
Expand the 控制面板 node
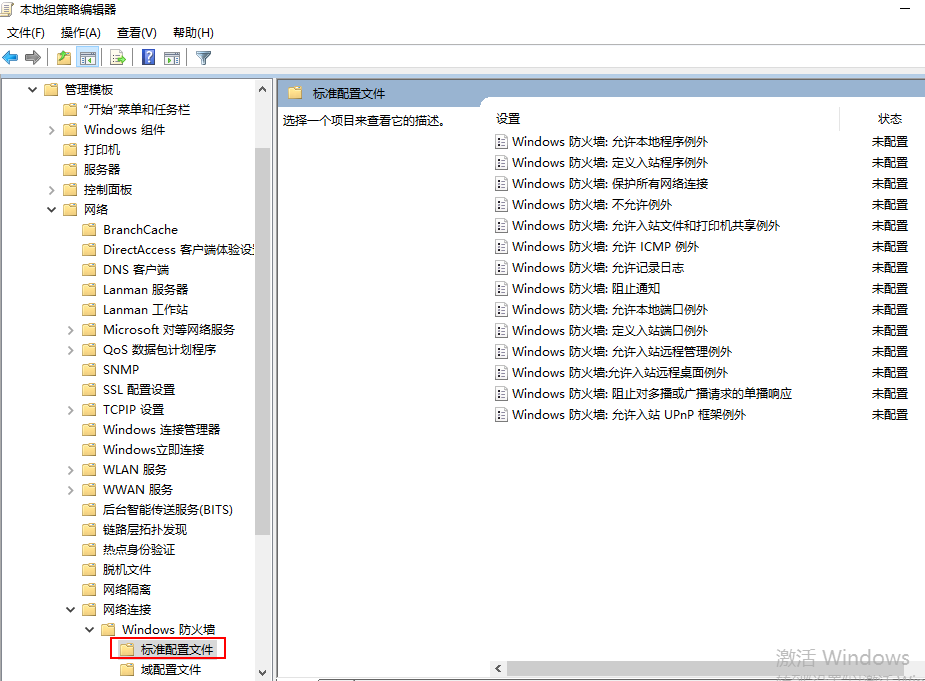click(51, 190)
